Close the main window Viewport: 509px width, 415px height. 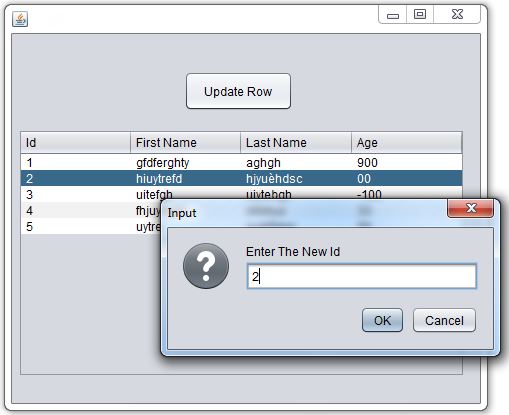(x=457, y=14)
